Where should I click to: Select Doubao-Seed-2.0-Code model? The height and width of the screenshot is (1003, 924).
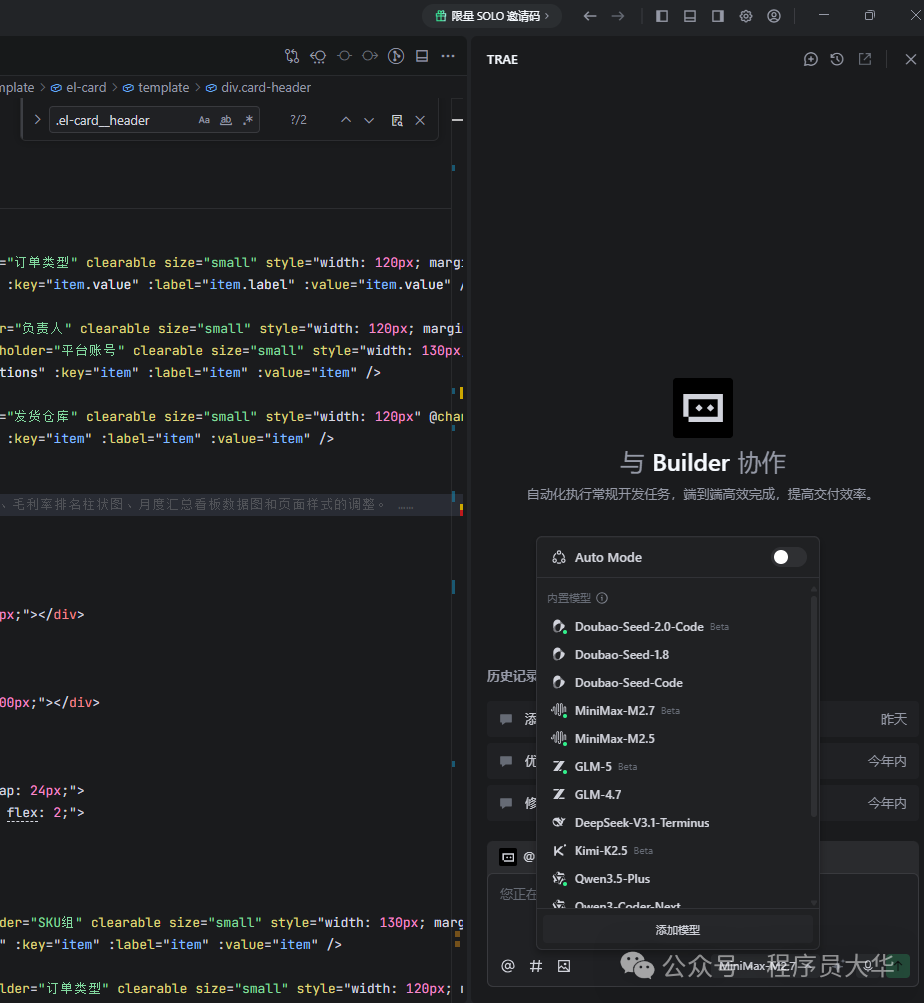tap(639, 627)
